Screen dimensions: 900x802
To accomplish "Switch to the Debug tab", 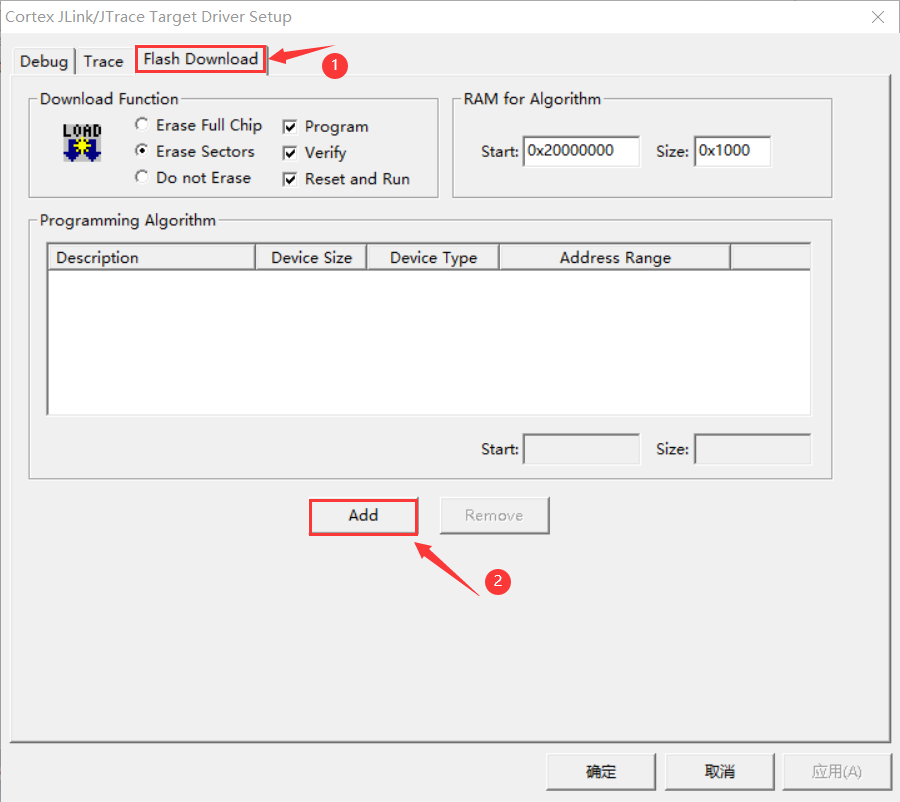I will (x=43, y=61).
